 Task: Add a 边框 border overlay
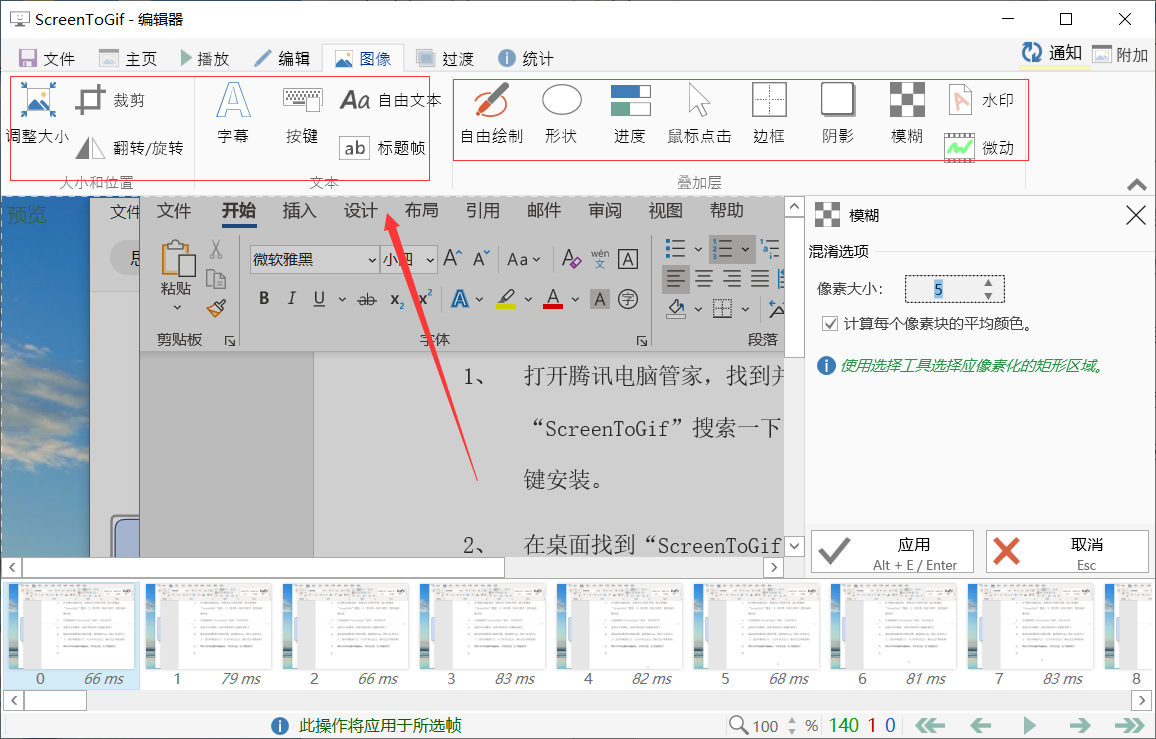point(769,114)
